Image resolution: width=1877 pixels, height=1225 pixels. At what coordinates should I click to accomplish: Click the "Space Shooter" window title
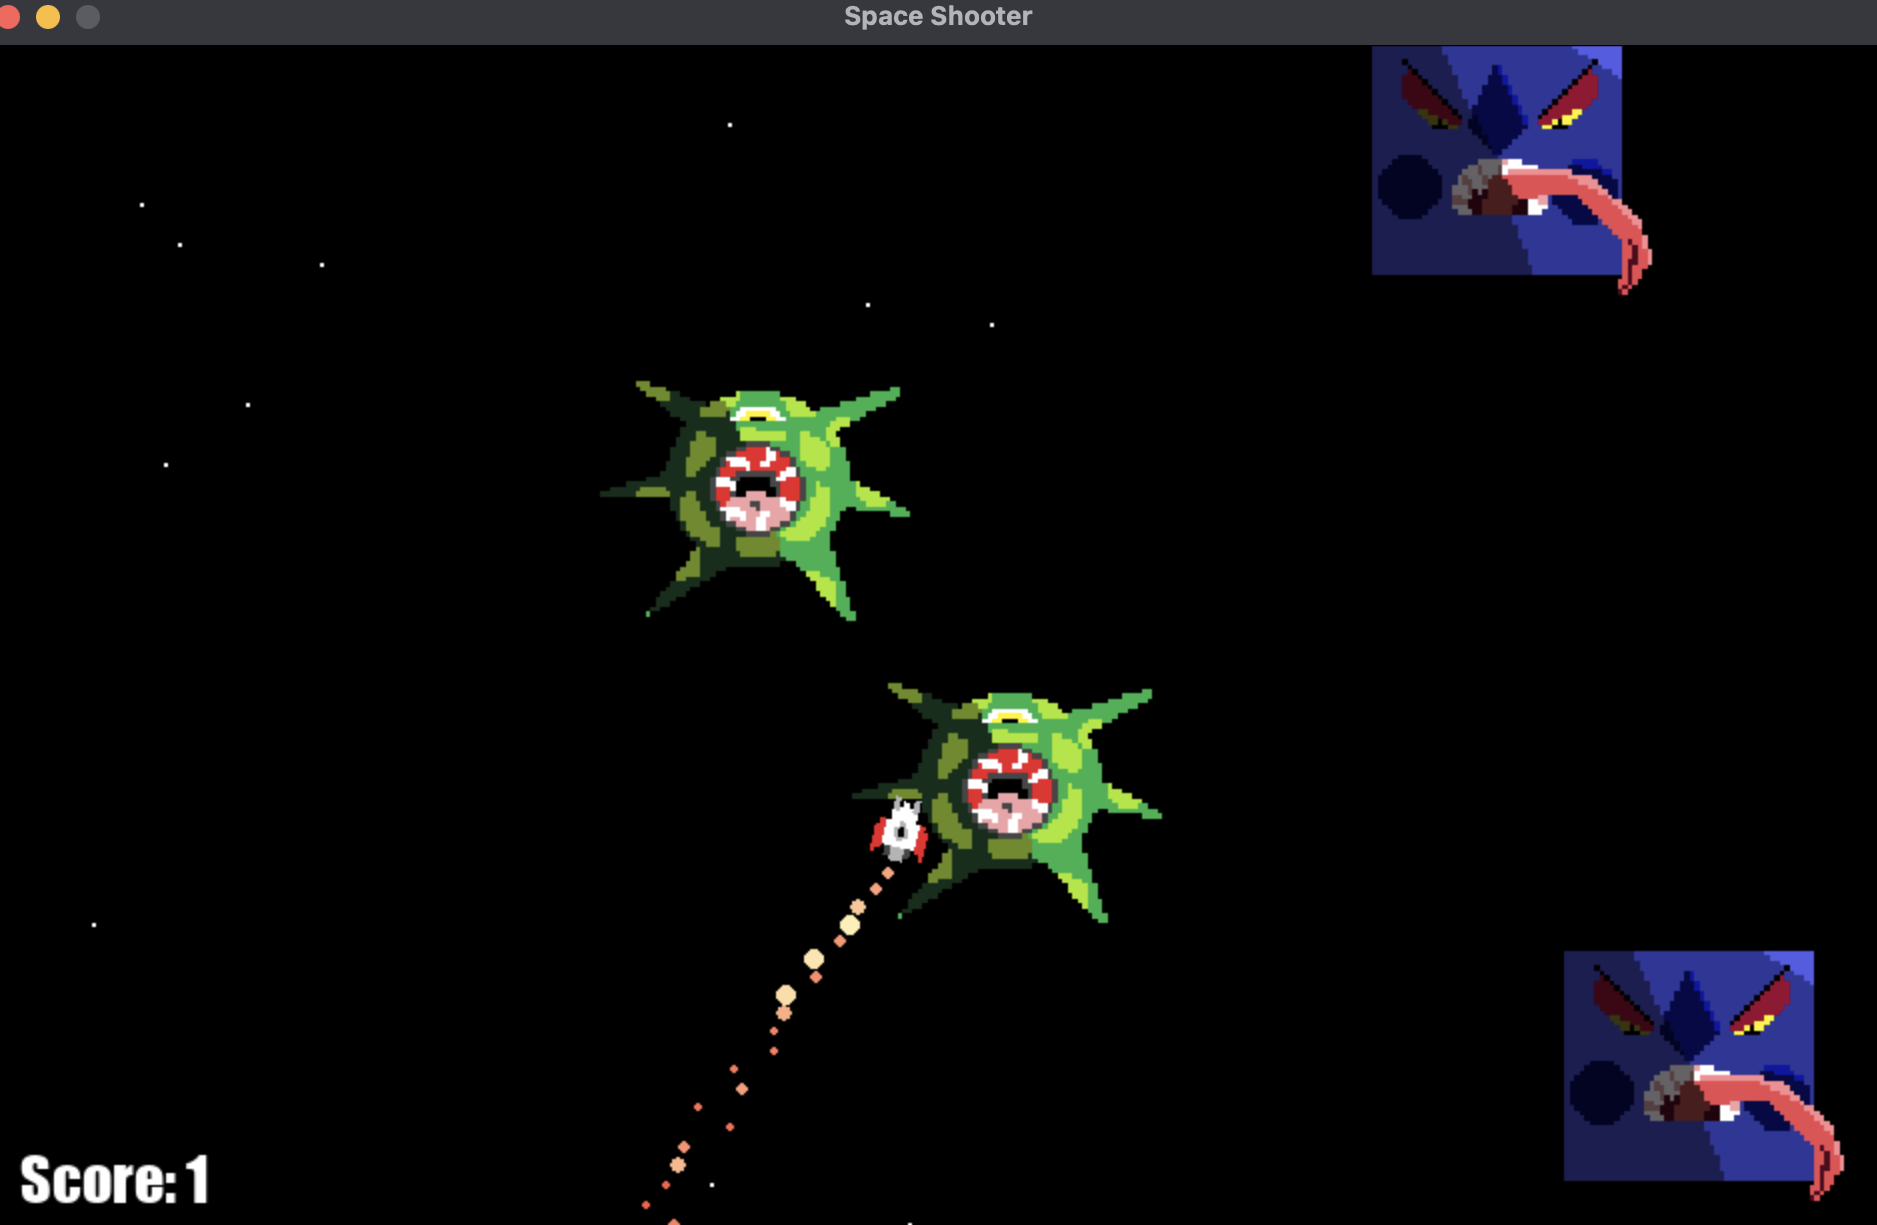(938, 16)
